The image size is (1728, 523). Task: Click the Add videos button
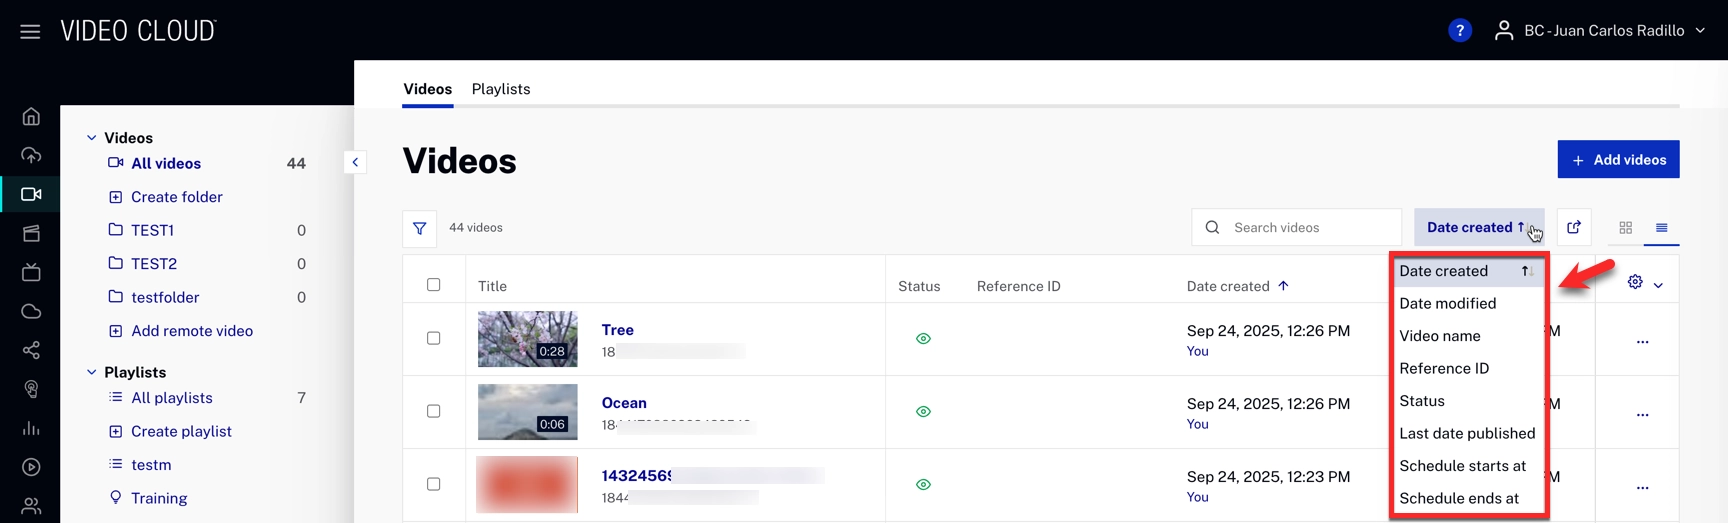[x=1618, y=160]
